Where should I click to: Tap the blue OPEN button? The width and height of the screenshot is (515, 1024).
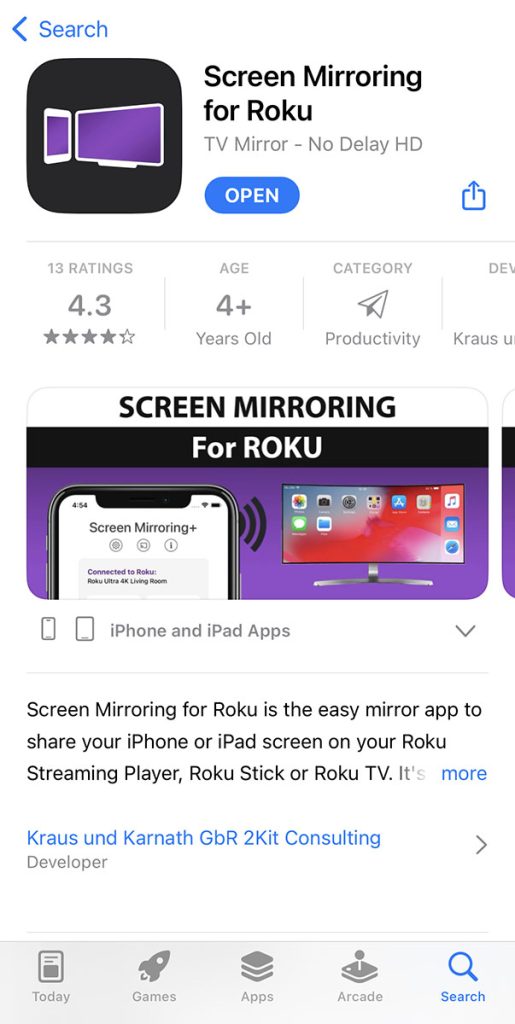click(x=252, y=195)
